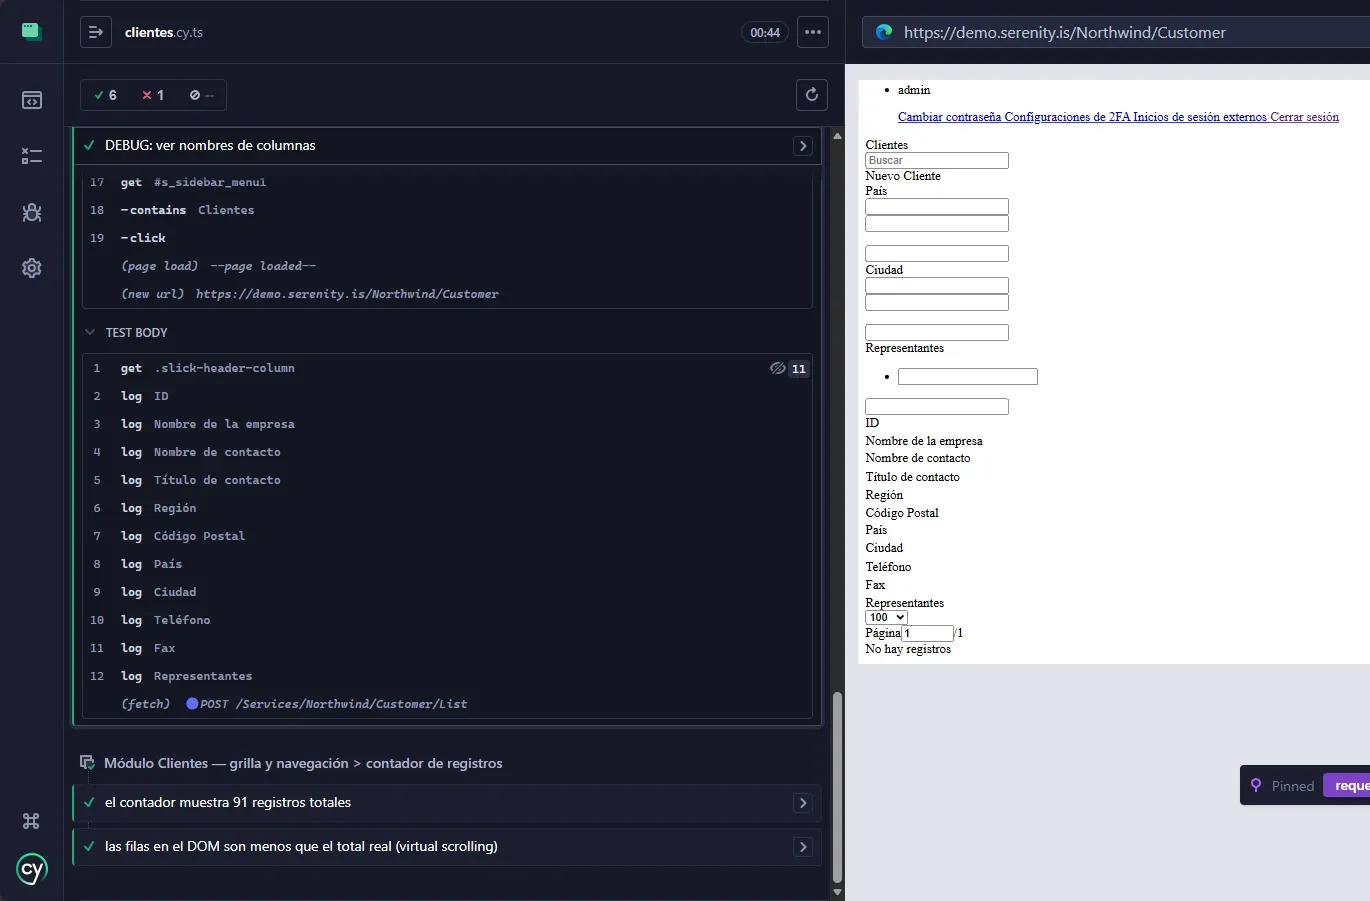Click the Cerrar sesión link
Viewport: 1370px width, 901px height.
pos(1304,117)
